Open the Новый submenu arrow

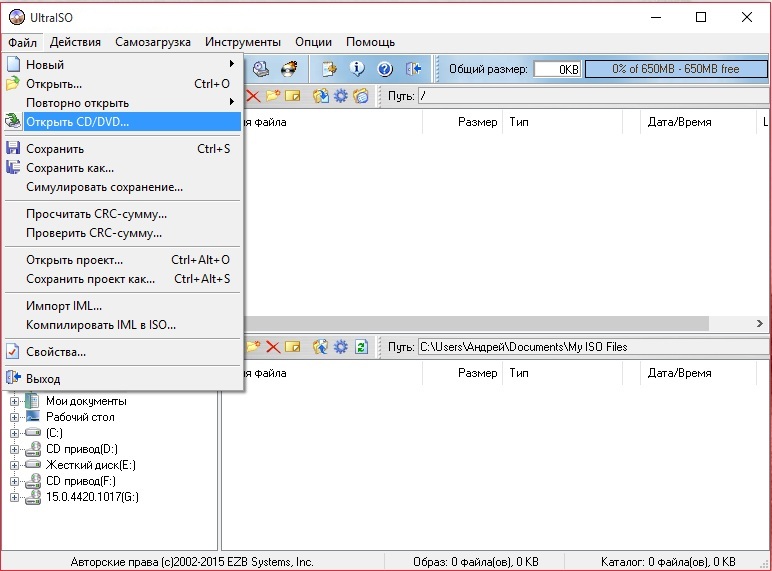231,64
